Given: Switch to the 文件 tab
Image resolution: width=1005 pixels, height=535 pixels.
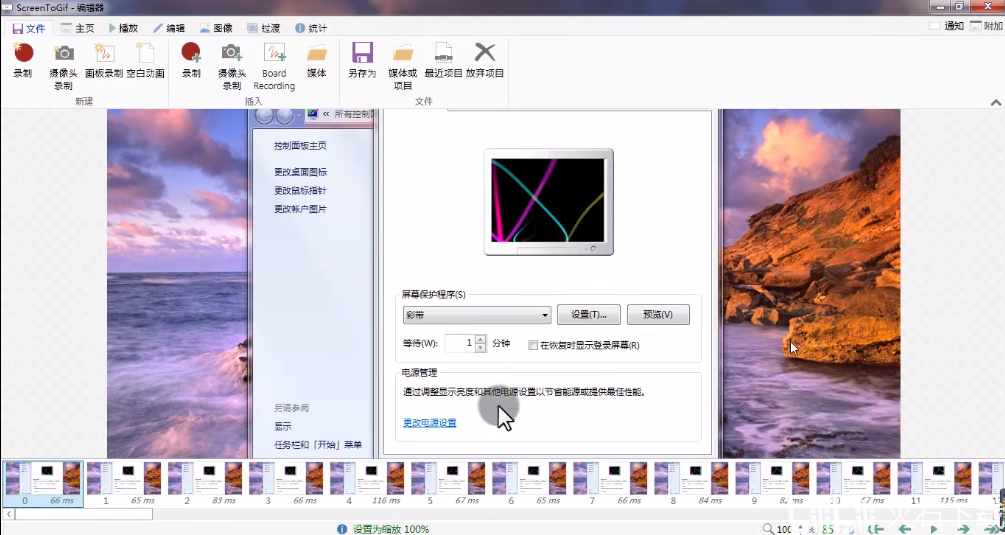Looking at the screenshot, I should tap(29, 28).
